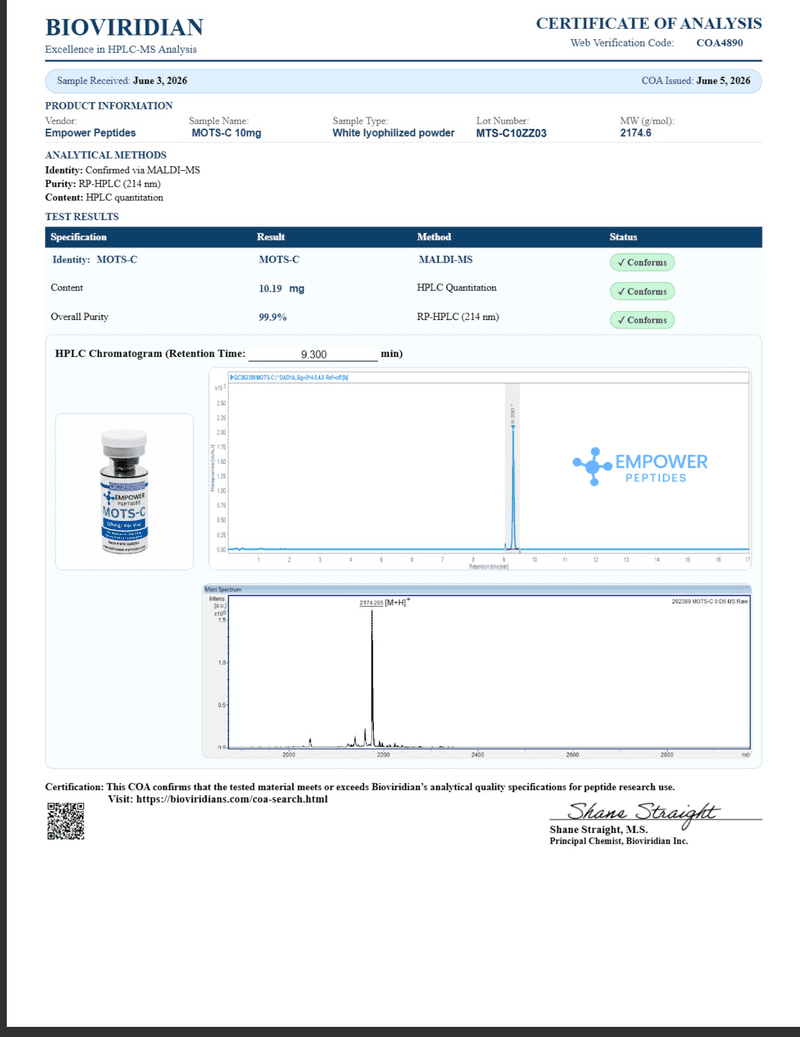Select vendor name Empower Peptides
Viewport: 800px width, 1037px height.
[90, 133]
